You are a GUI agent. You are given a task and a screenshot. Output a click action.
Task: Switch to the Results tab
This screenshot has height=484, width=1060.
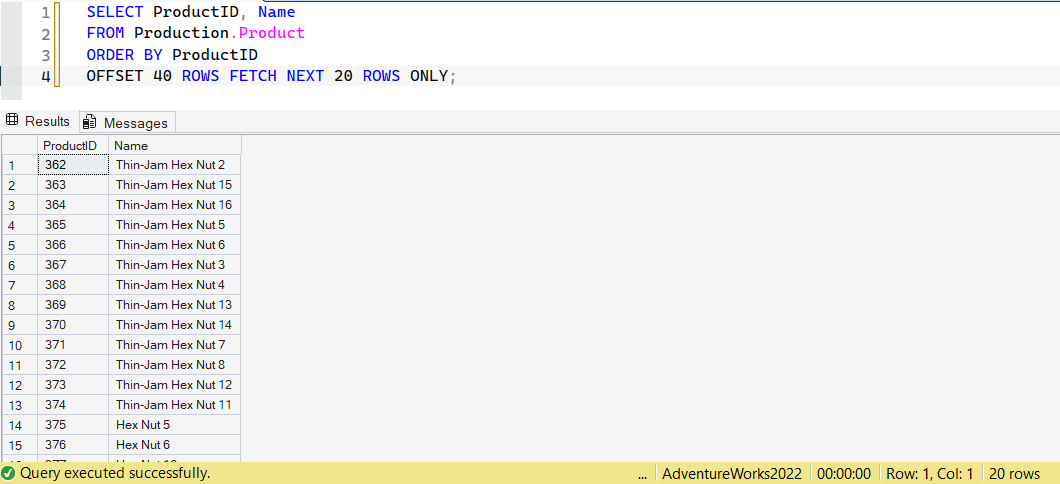[x=38, y=122]
